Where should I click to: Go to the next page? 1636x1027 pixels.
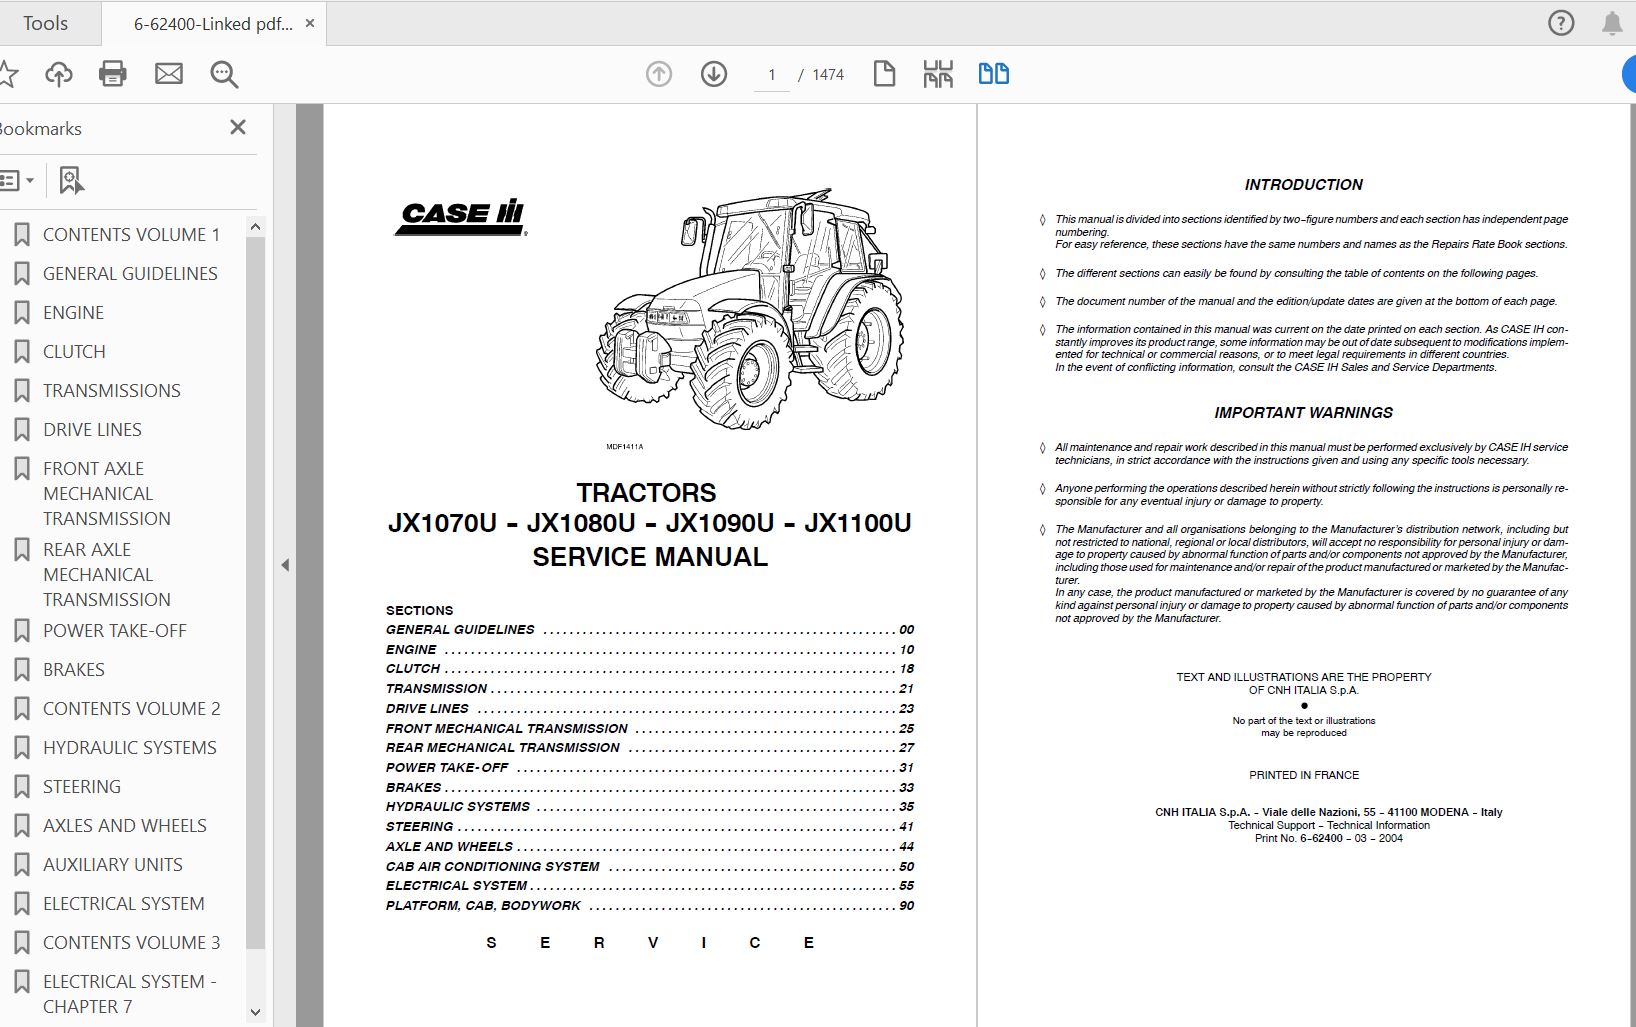[714, 74]
